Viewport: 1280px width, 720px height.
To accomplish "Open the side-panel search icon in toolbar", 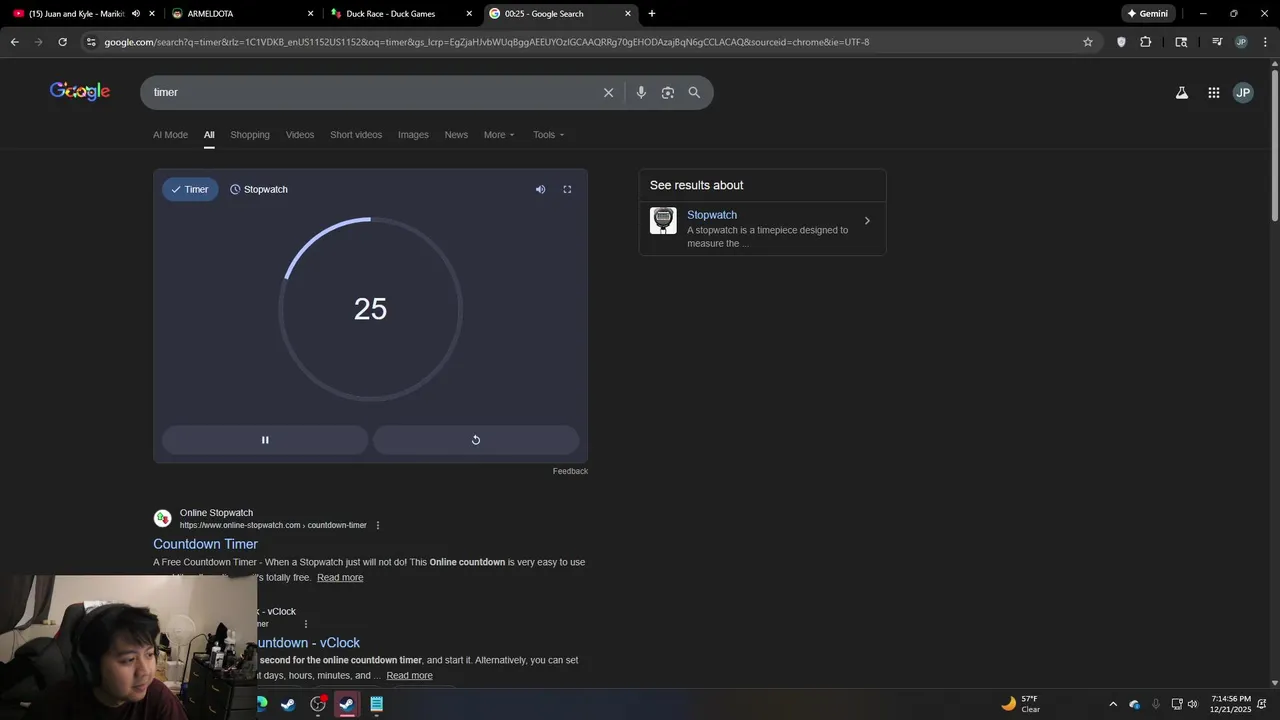I will click(1181, 42).
